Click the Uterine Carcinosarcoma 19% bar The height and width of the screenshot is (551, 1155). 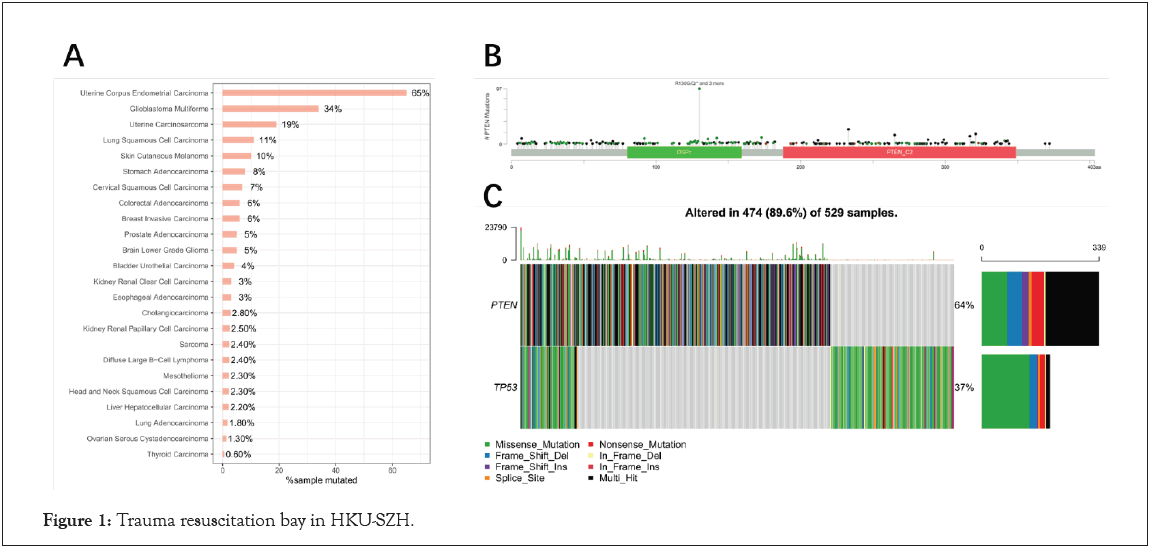249,125
